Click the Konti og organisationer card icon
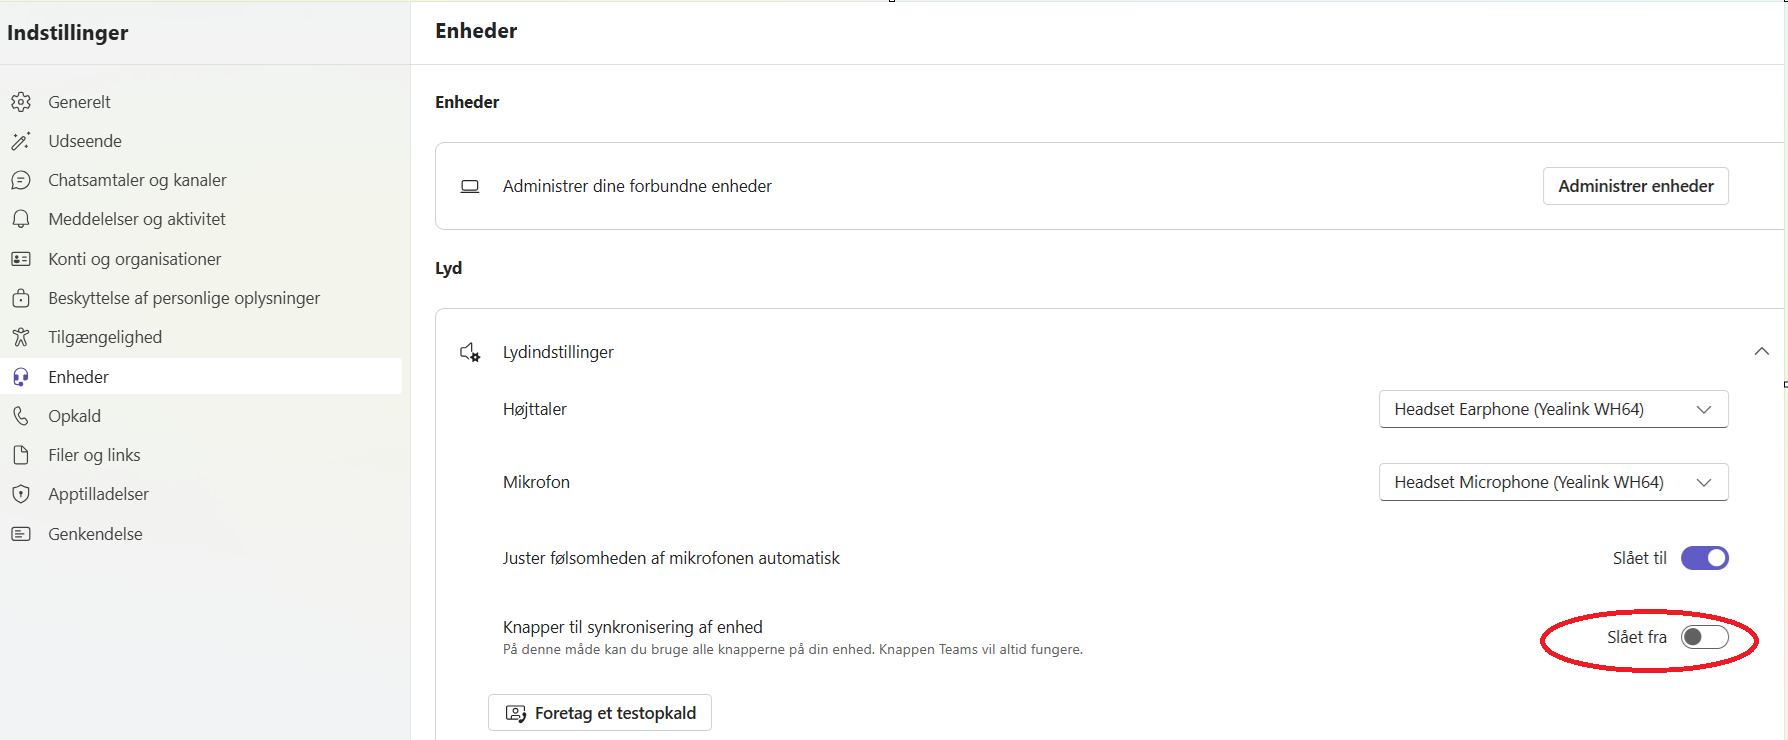Image resolution: width=1788 pixels, height=740 pixels. tap(21, 259)
